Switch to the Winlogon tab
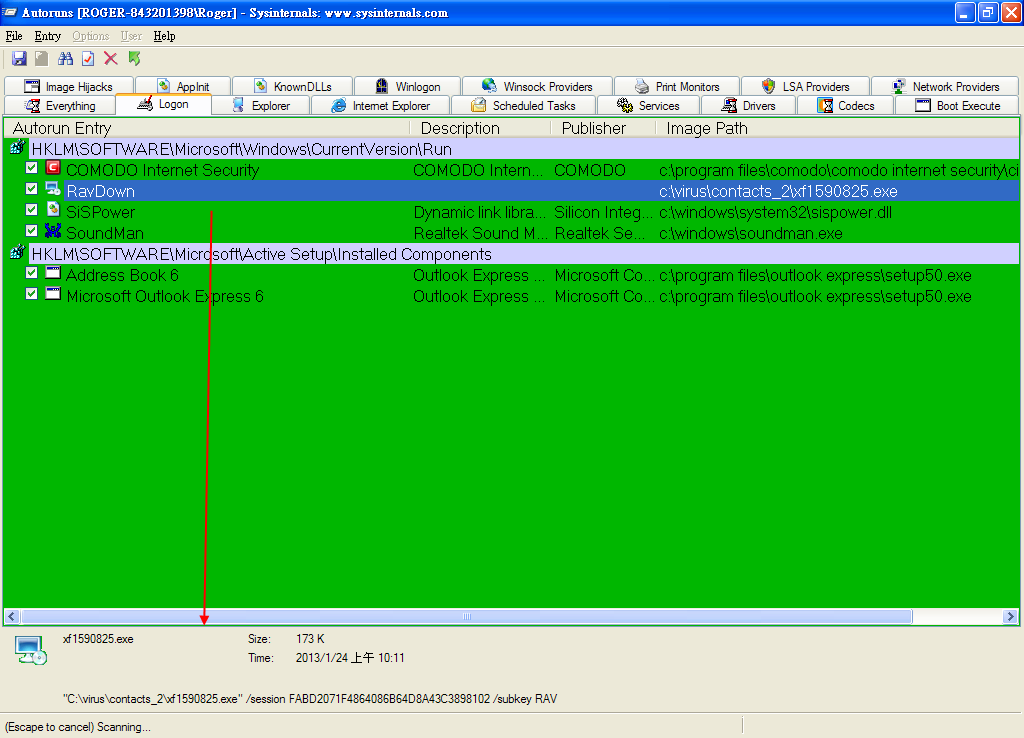This screenshot has height=738, width=1024. (x=408, y=86)
